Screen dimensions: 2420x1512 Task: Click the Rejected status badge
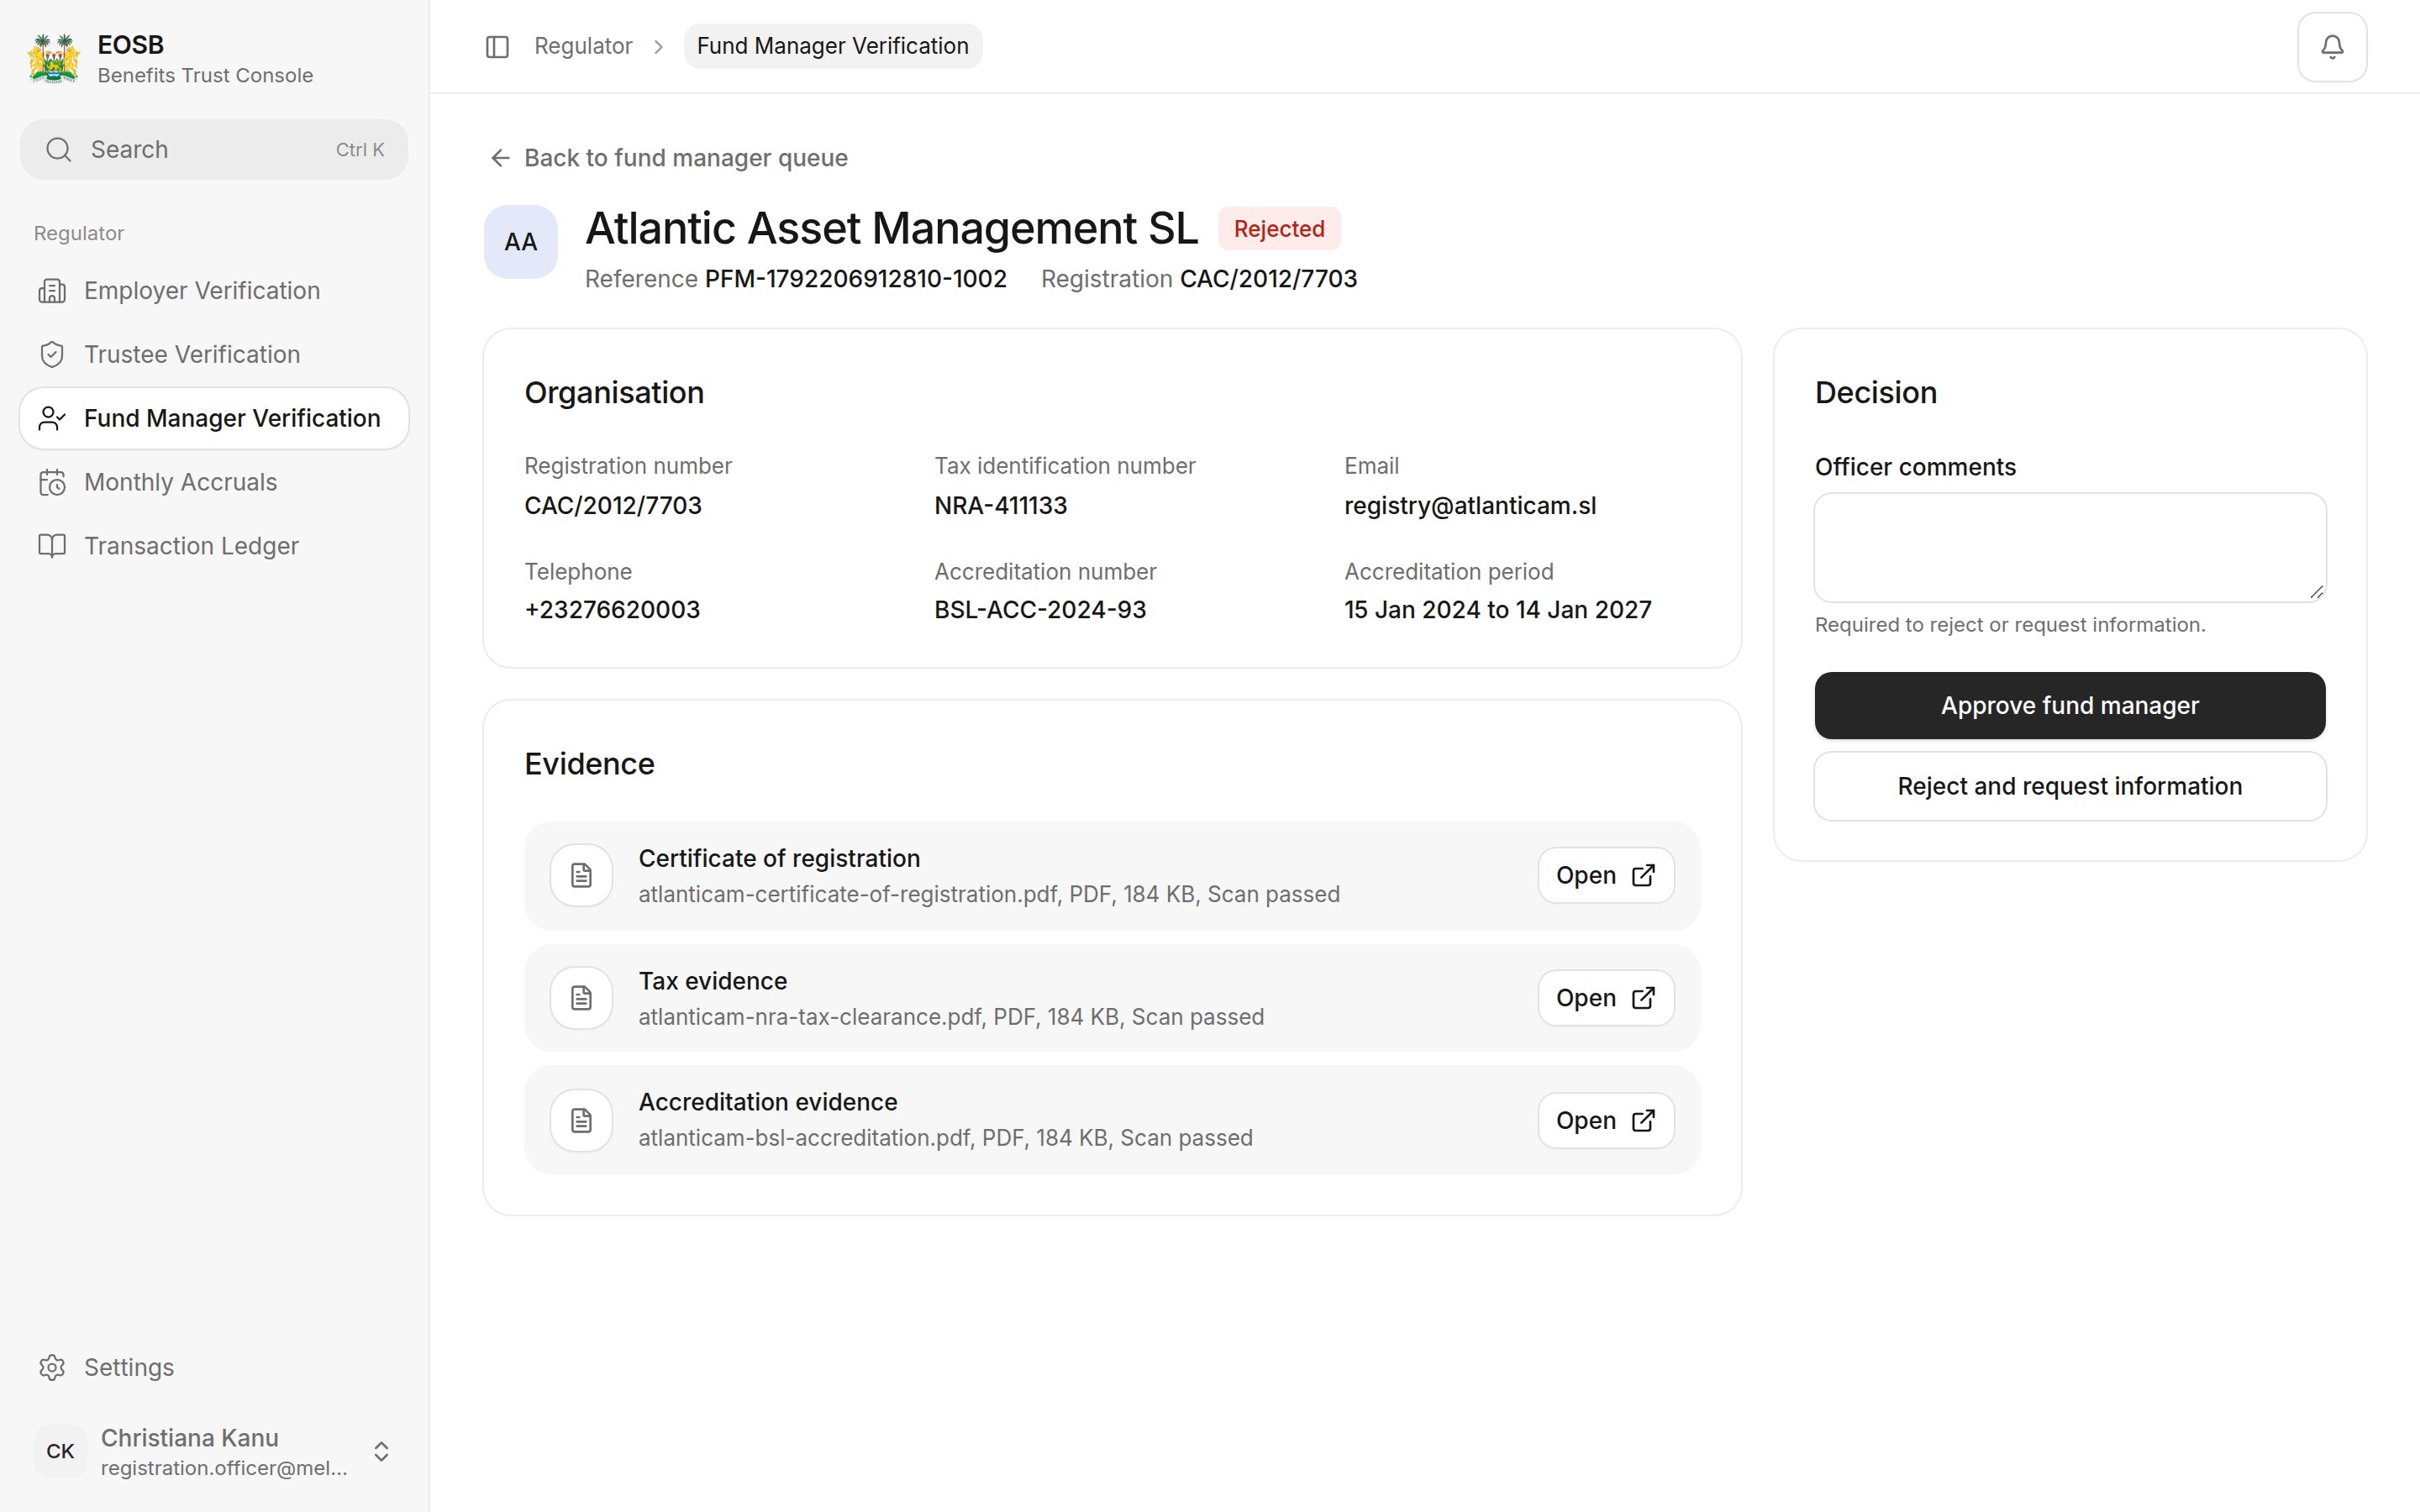pos(1279,229)
